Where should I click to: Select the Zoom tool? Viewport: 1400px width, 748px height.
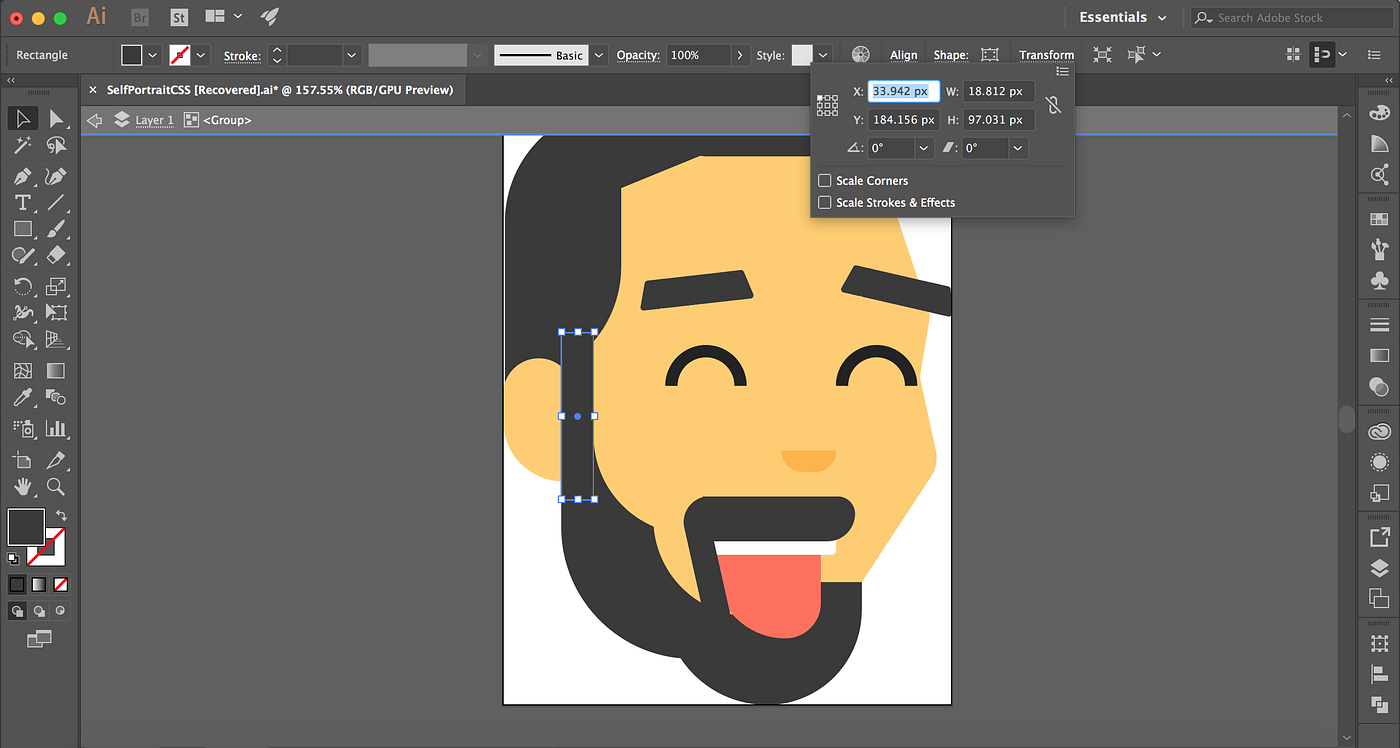[56, 487]
